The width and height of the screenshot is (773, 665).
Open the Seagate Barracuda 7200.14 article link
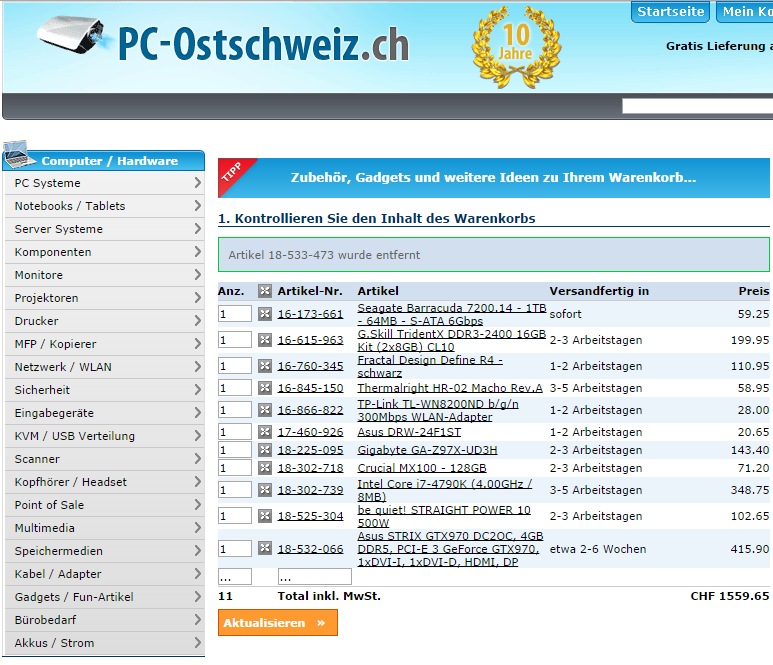point(452,314)
